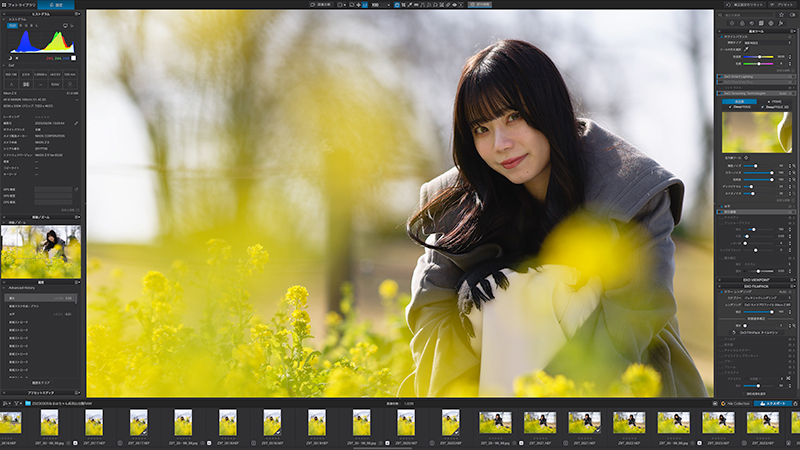Adjust the tint green-magenta slider
The image size is (800, 450).
758,64
